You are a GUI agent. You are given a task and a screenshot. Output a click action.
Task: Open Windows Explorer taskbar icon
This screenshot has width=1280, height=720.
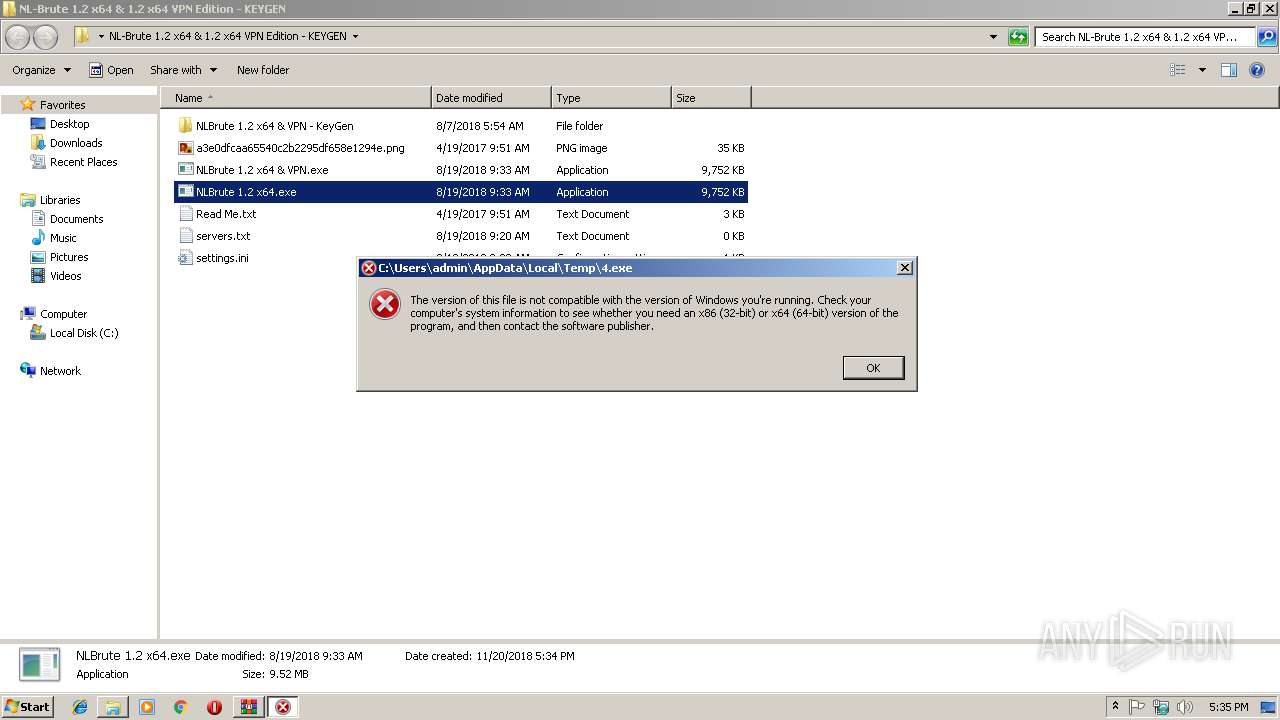click(x=113, y=707)
